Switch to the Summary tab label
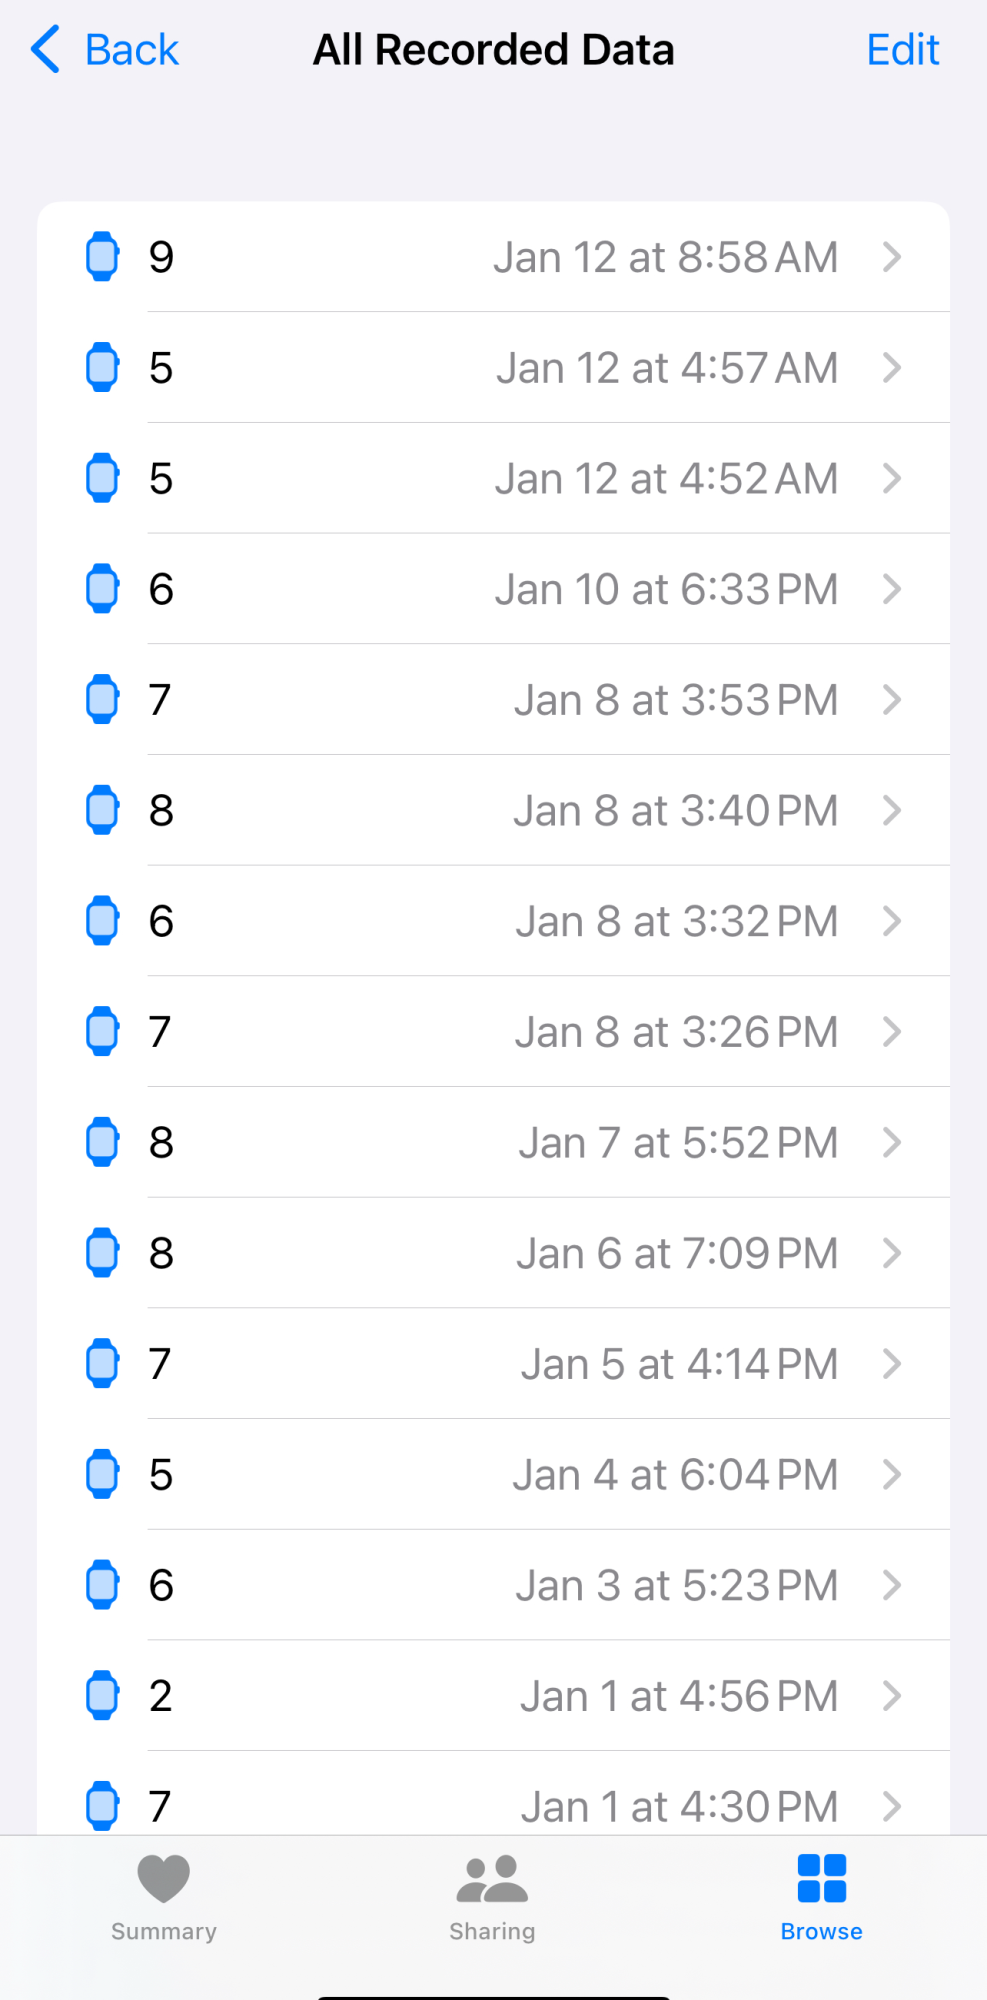This screenshot has height=2000, width=987. (163, 1931)
